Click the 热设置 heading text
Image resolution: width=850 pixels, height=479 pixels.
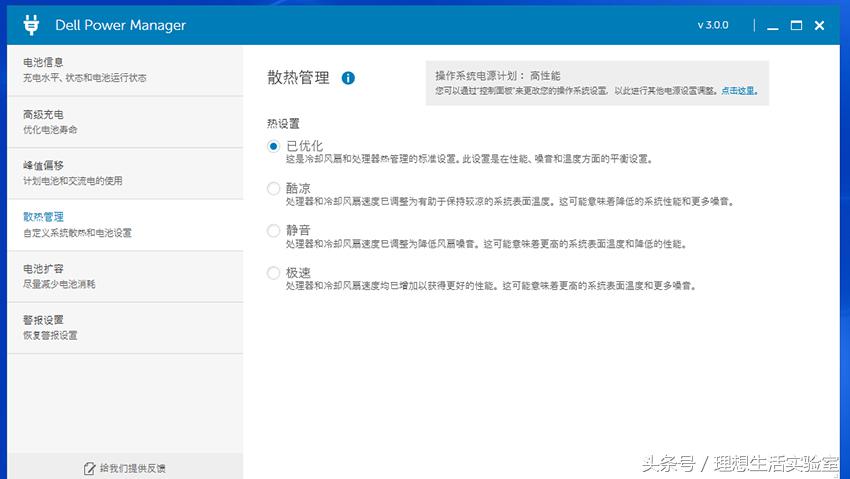(283, 124)
